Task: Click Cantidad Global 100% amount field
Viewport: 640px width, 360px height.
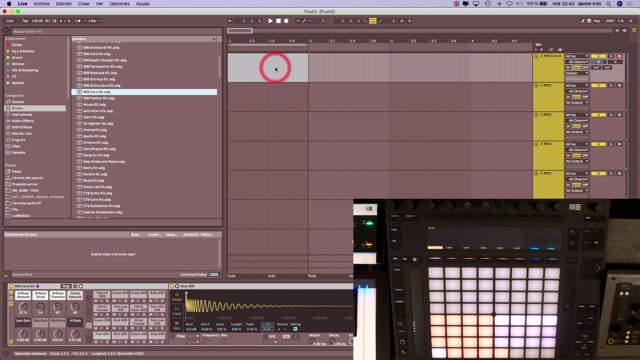Action: point(214,275)
